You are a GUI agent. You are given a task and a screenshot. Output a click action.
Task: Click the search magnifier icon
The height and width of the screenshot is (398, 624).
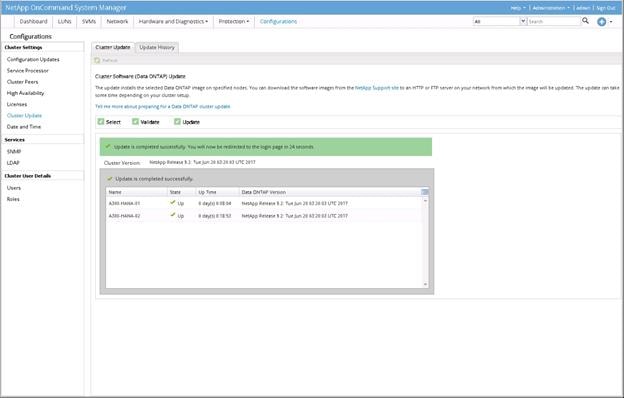[585, 21]
